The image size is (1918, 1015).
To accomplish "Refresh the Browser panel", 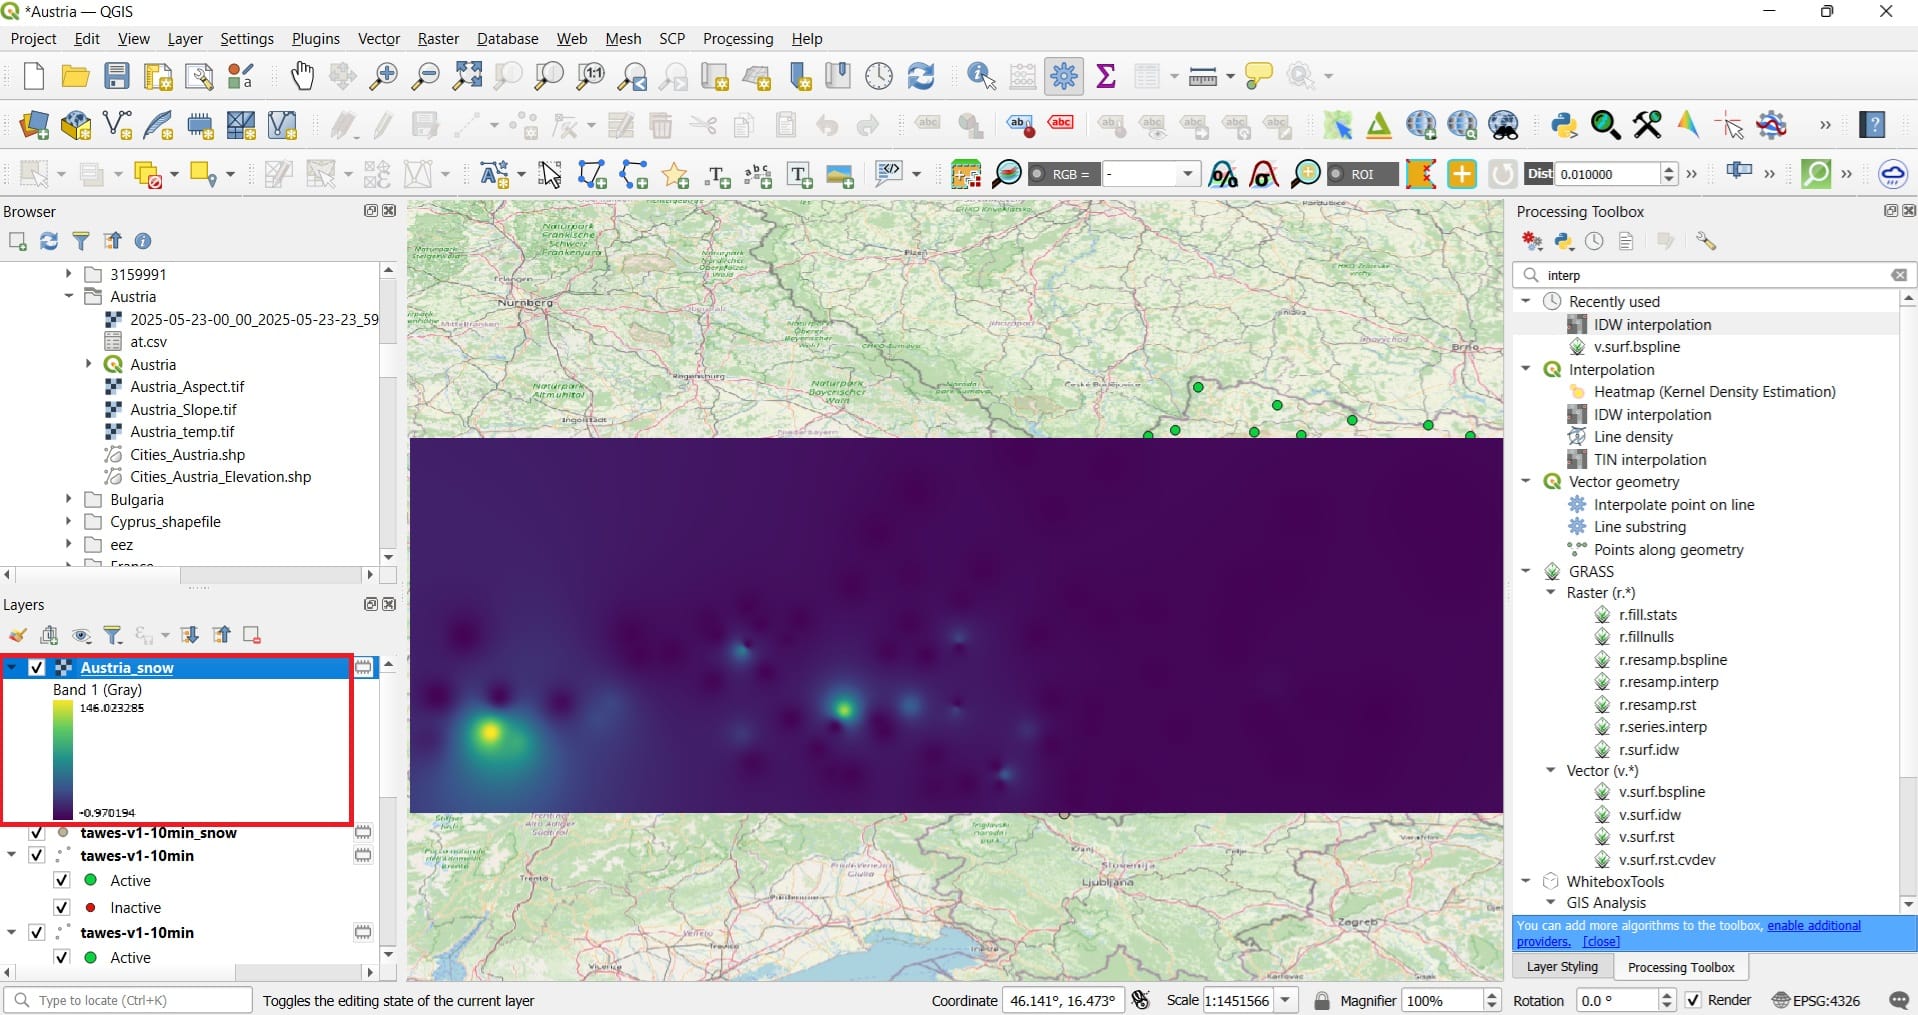I will [49, 241].
